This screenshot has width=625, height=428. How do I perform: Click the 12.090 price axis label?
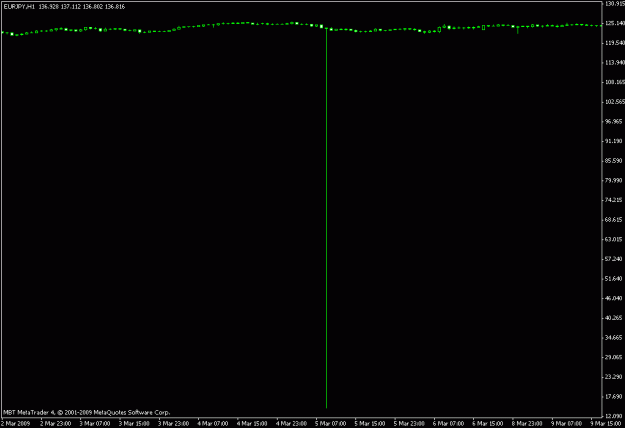615,416
